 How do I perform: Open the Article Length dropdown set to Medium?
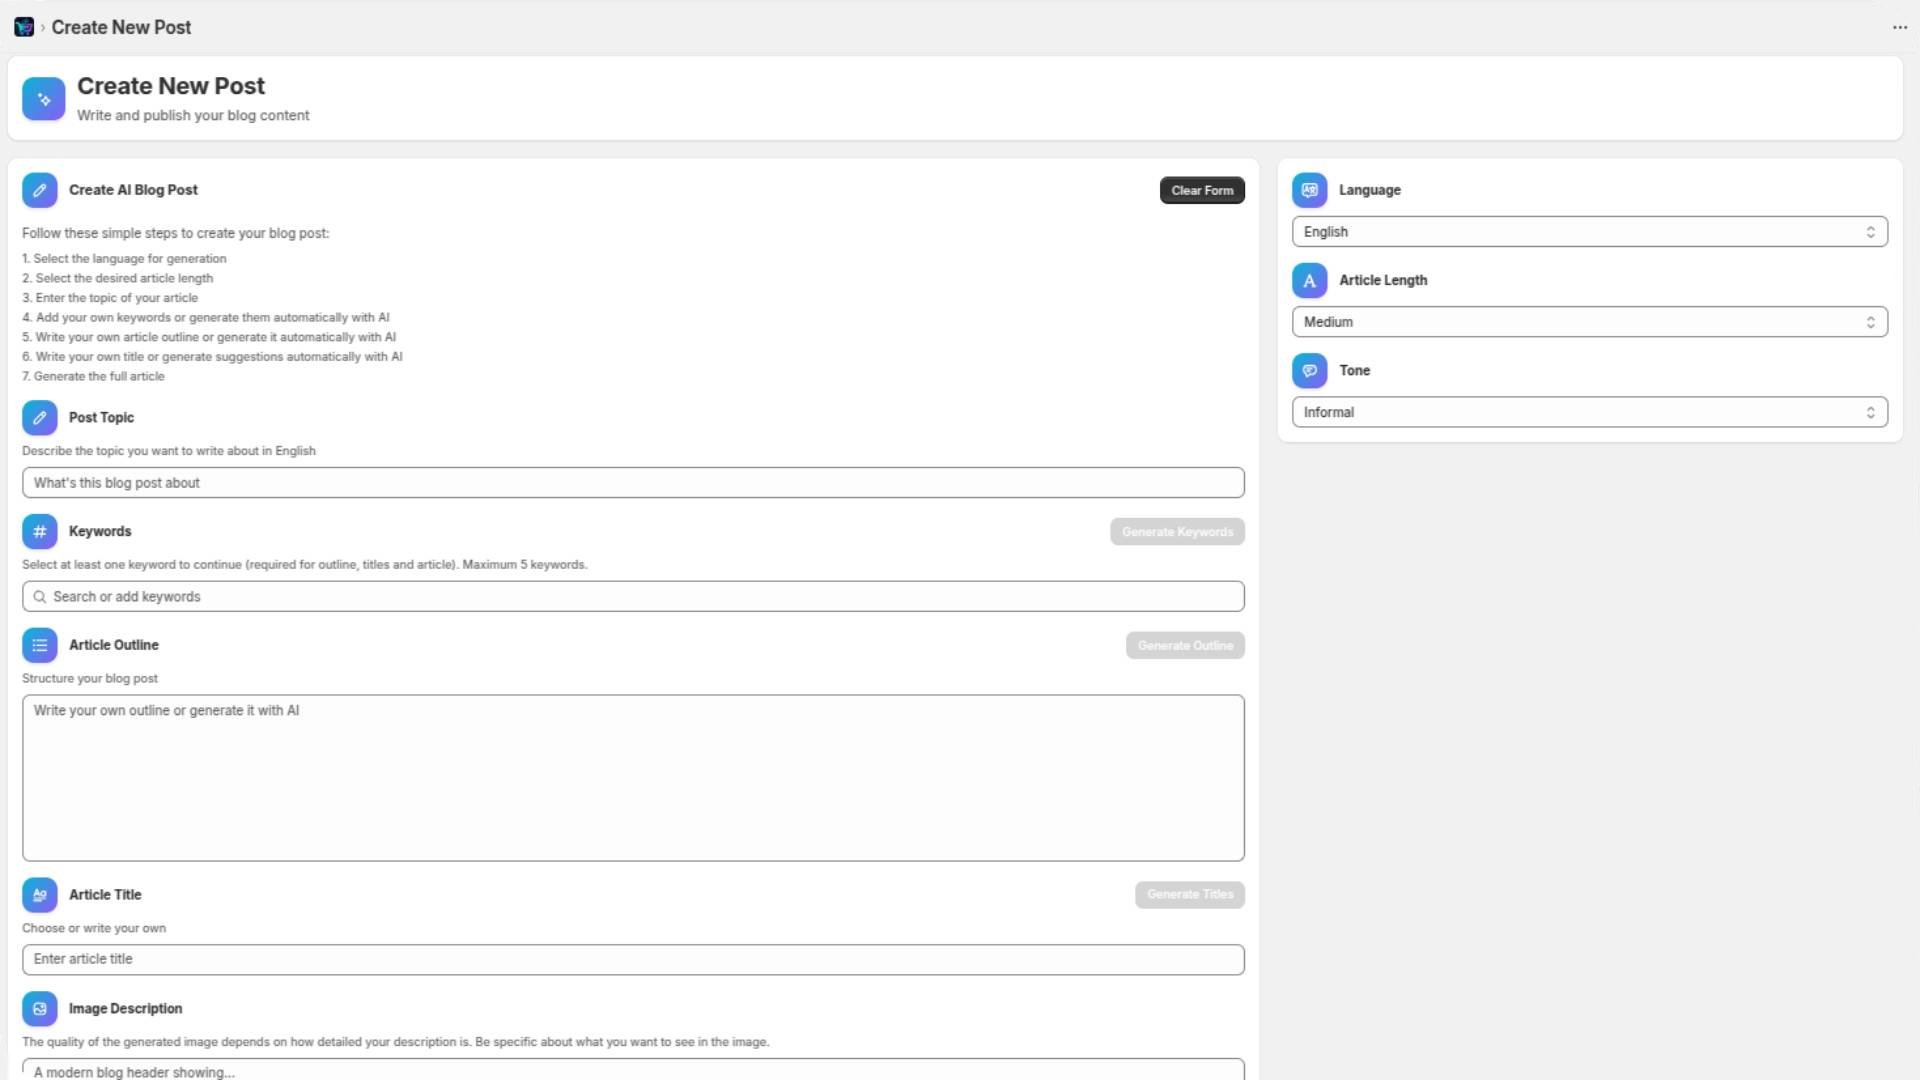click(x=1589, y=321)
